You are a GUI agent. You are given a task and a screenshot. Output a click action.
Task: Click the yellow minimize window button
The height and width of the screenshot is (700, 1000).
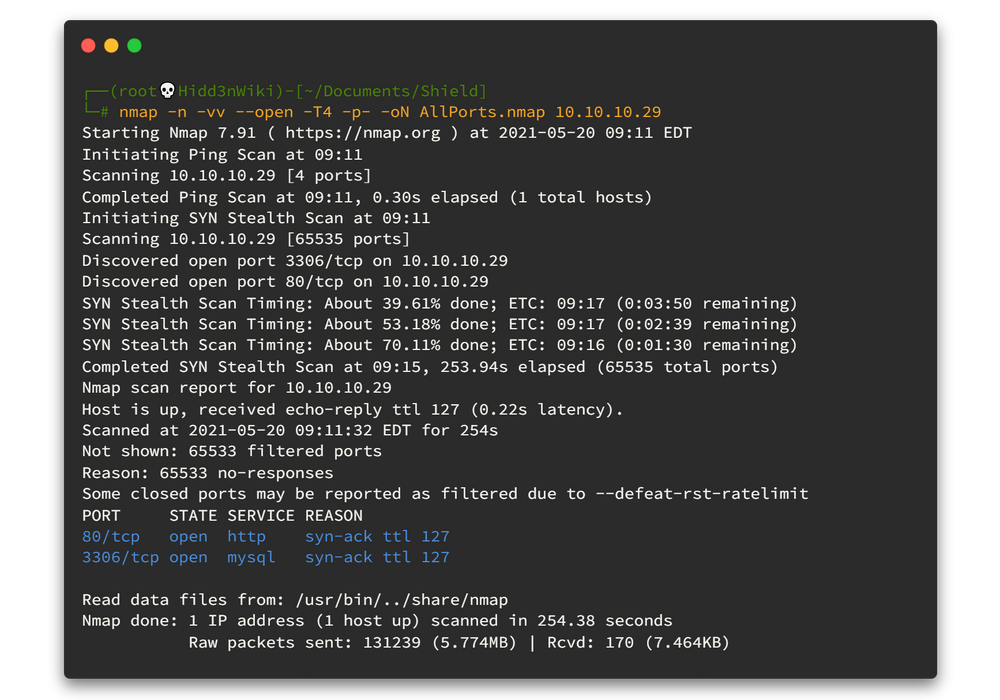[111, 46]
